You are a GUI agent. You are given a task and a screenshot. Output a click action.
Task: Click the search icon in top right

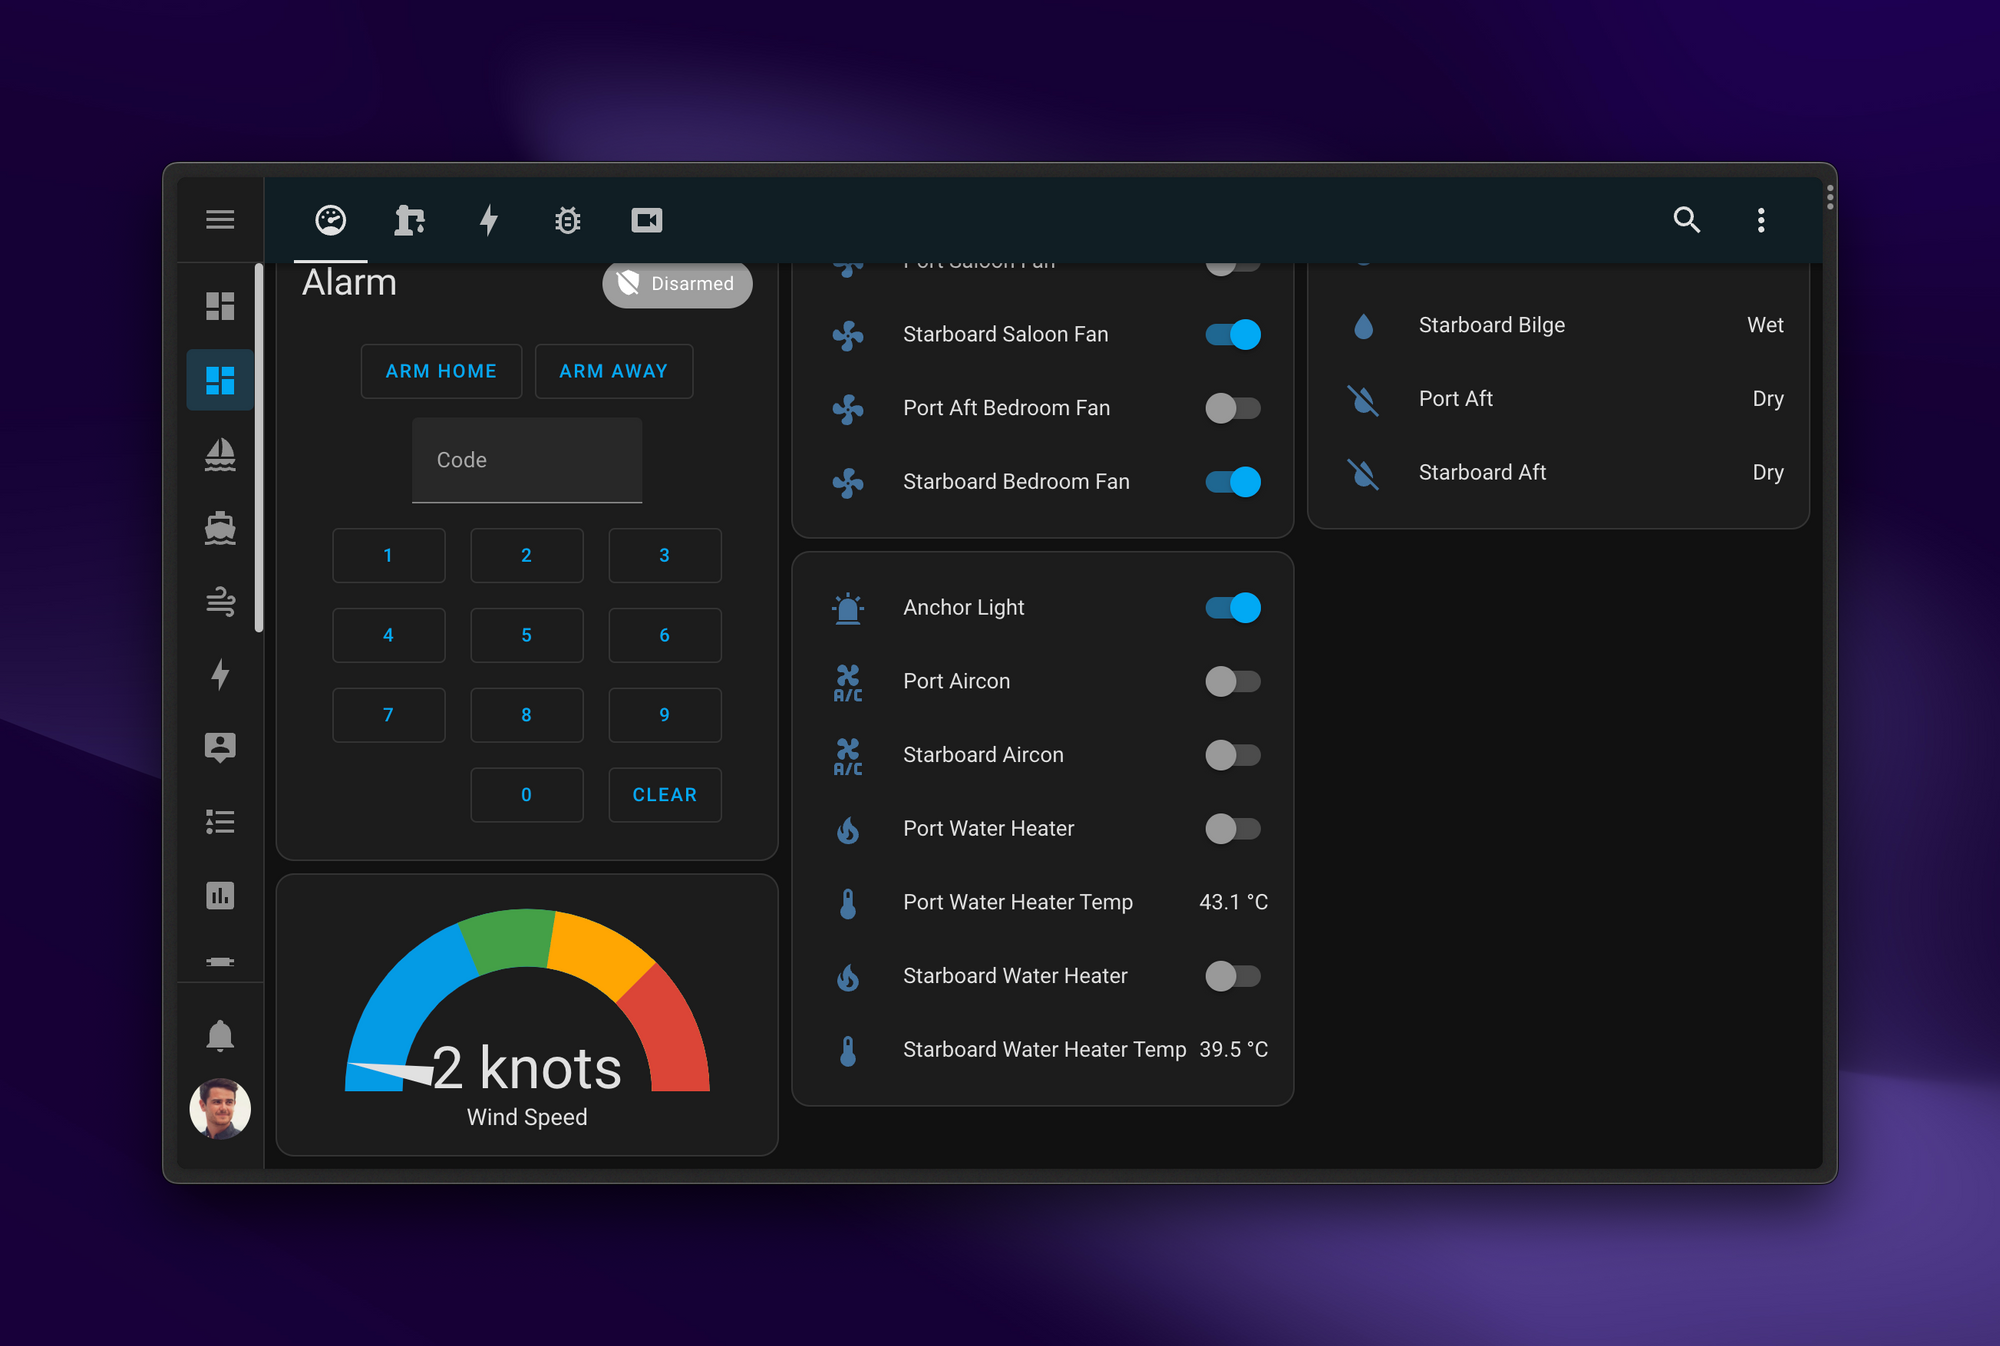pos(1689,219)
